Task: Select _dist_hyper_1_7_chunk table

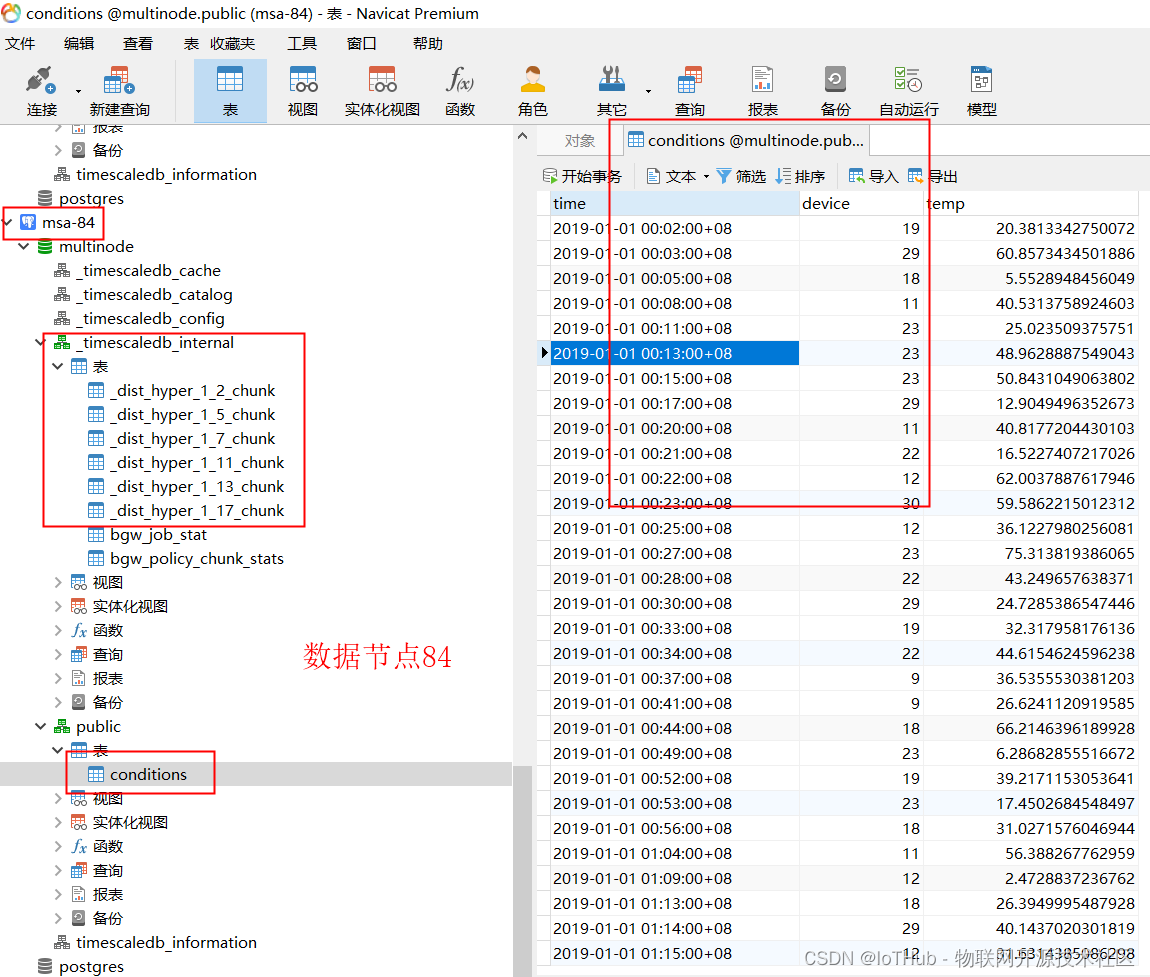Action: [x=192, y=439]
